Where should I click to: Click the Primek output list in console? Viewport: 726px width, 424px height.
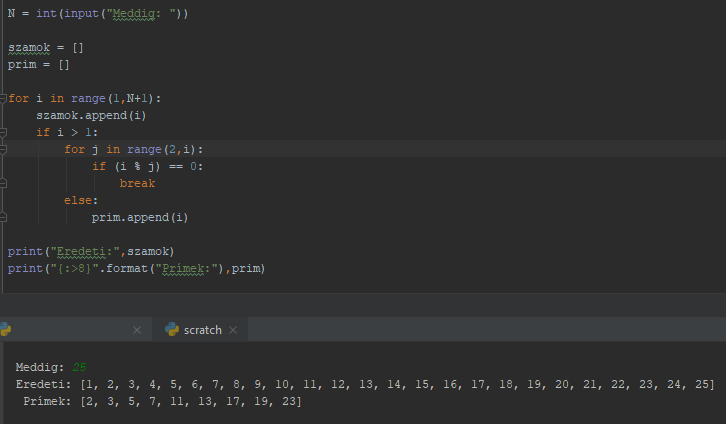[188, 401]
